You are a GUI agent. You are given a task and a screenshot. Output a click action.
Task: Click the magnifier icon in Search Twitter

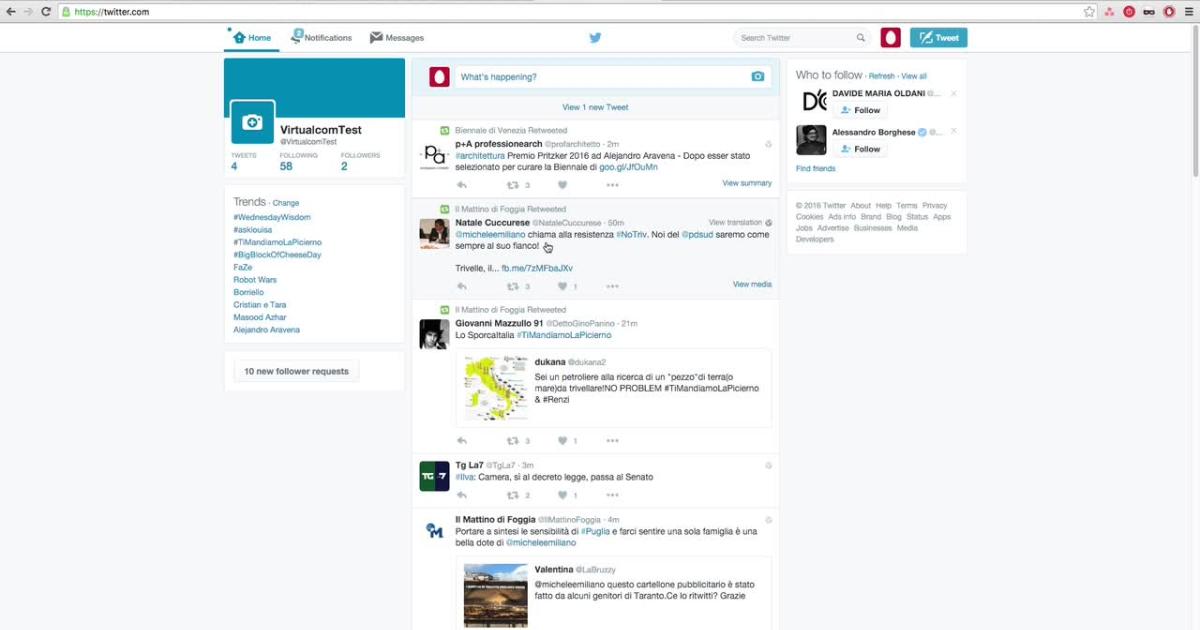coord(860,38)
